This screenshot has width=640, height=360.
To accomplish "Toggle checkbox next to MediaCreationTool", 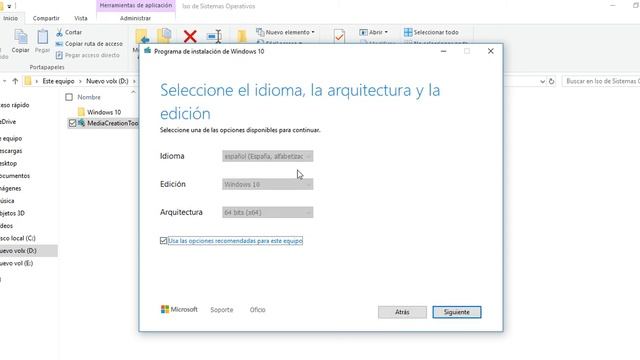I will click(x=72, y=123).
